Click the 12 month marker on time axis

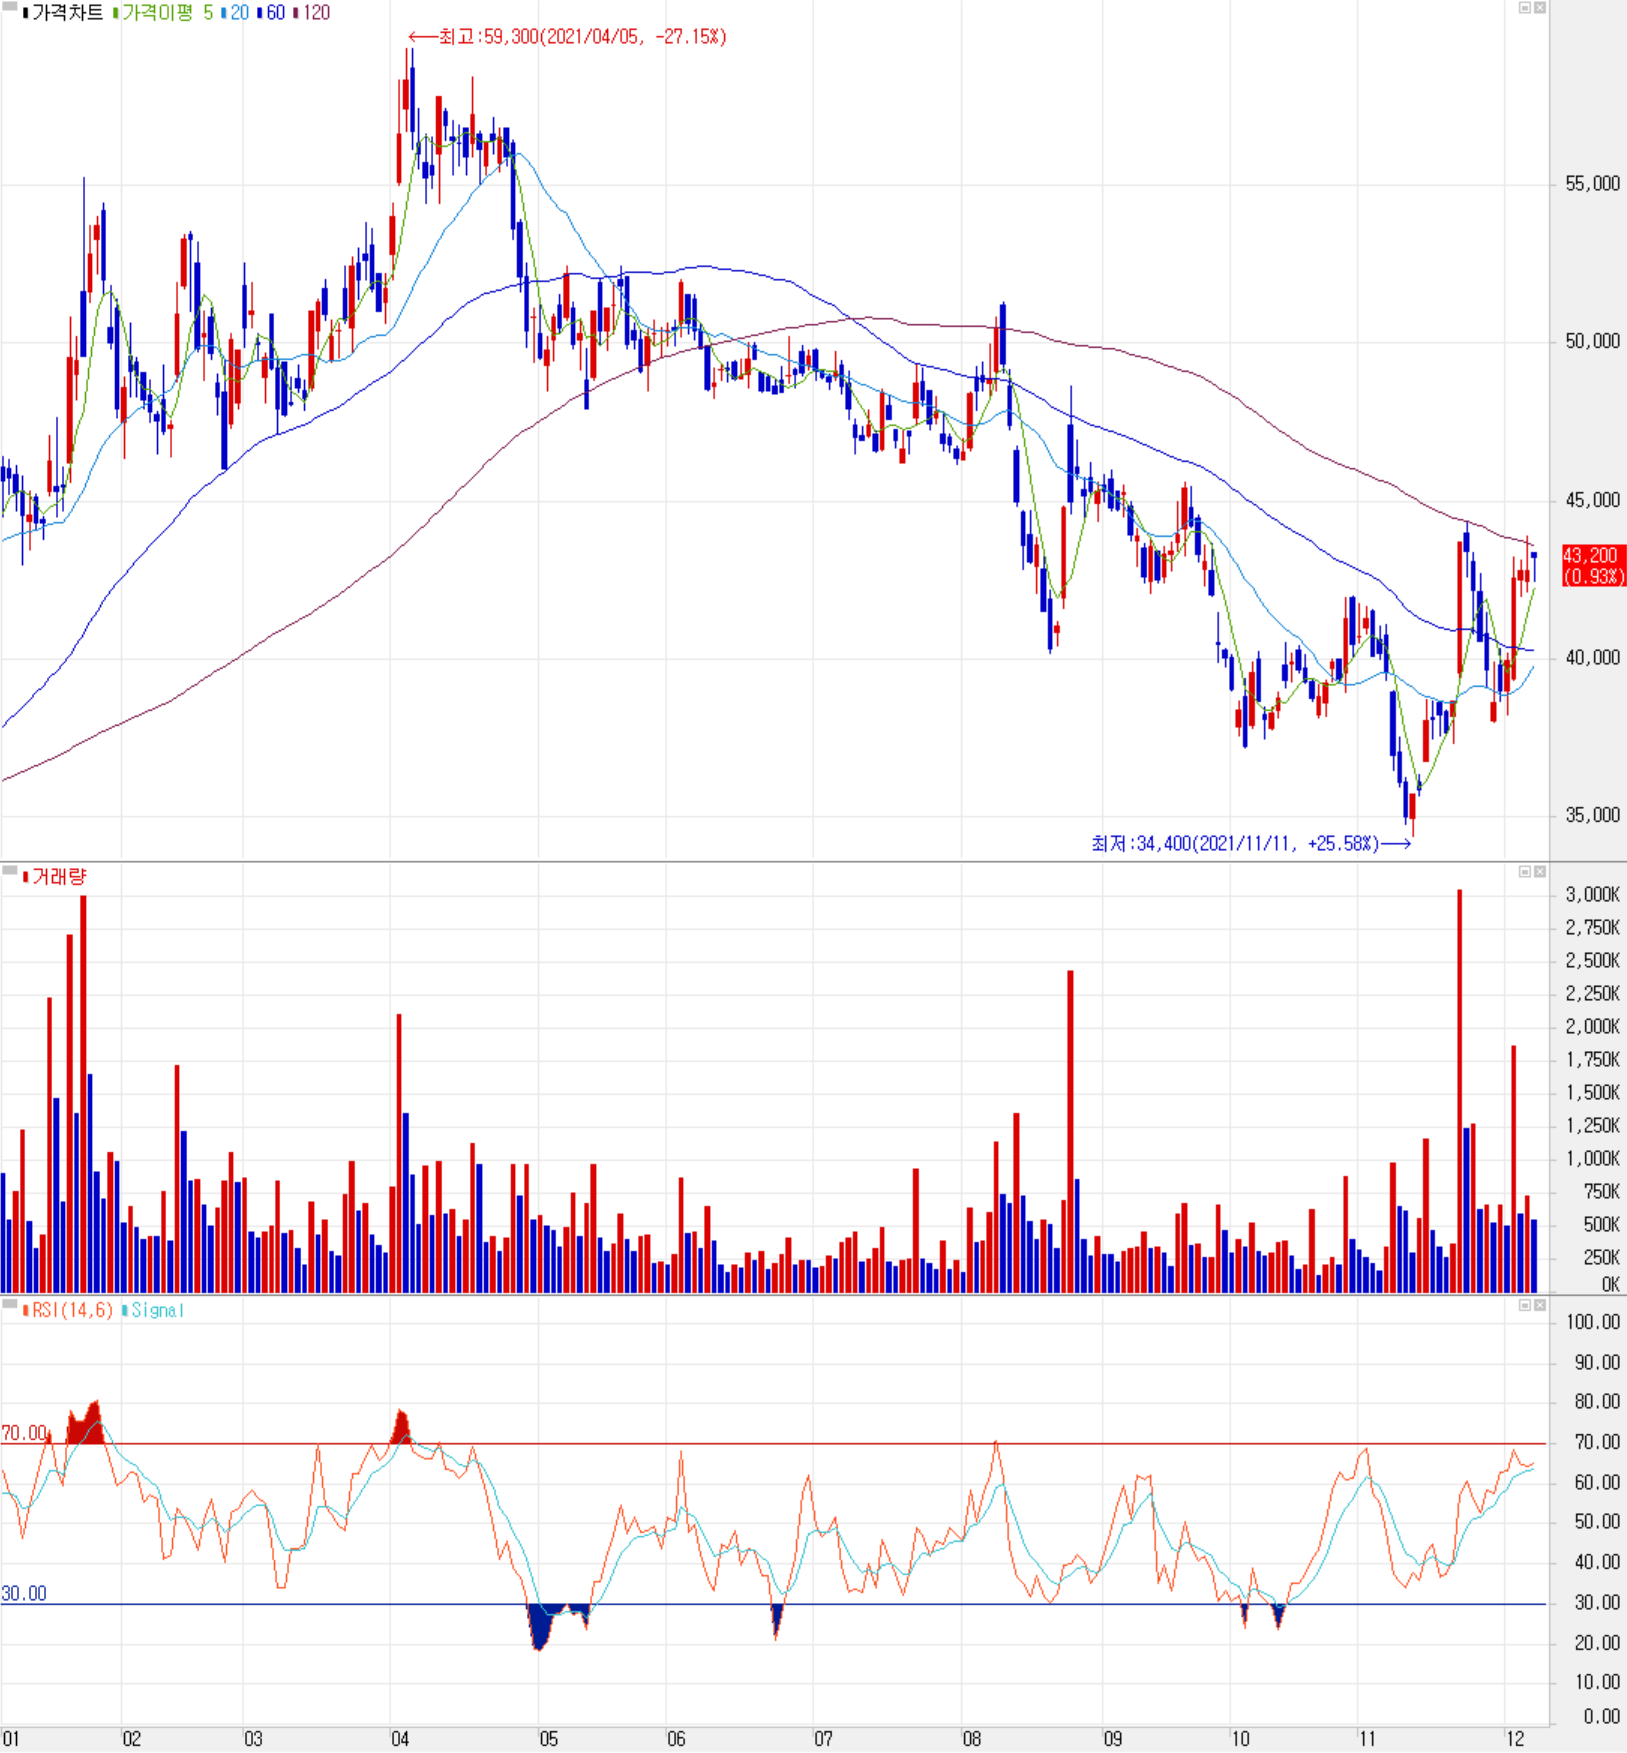[x=1515, y=1739]
